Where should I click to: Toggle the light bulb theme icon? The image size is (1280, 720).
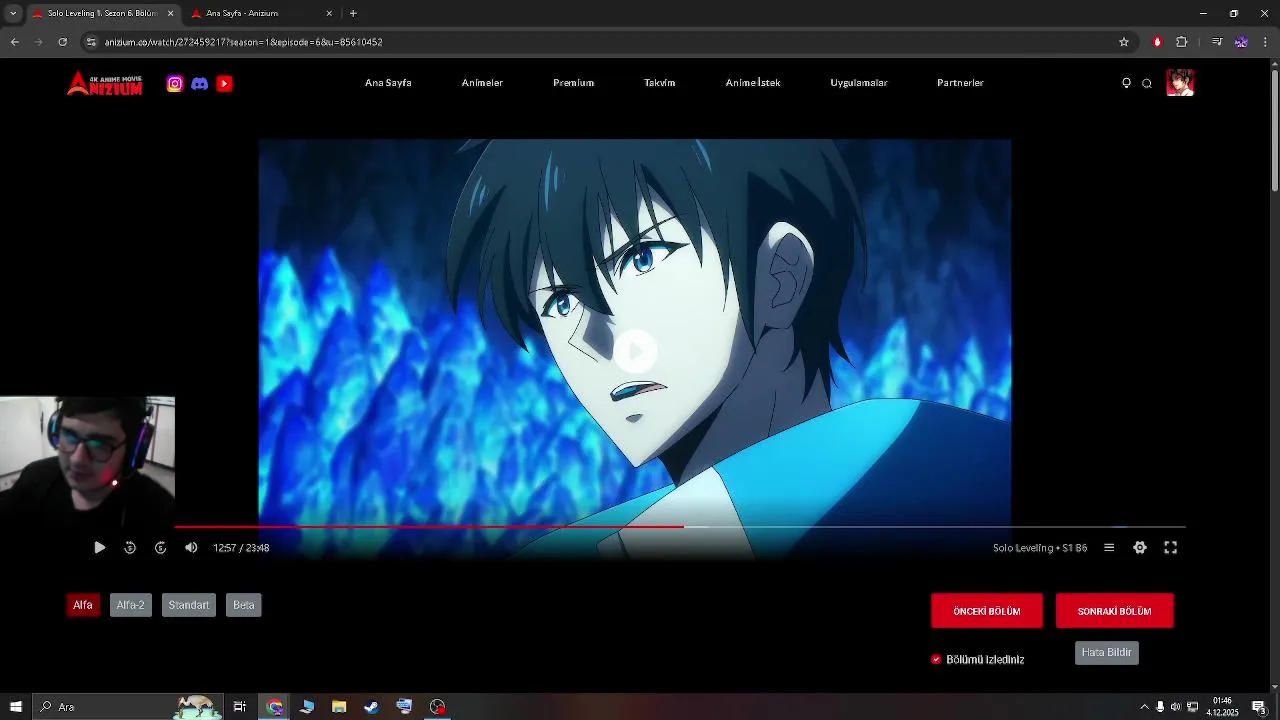[x=1126, y=83]
